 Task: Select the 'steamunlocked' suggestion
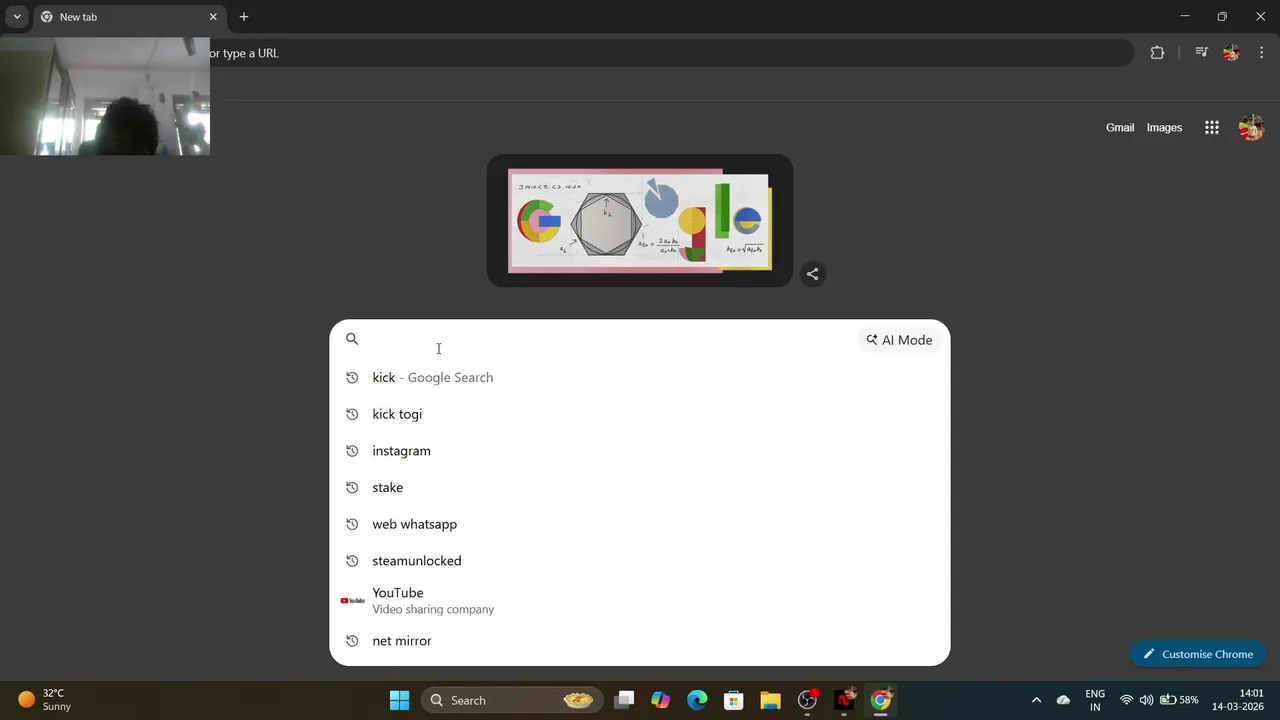pyautogui.click(x=640, y=561)
